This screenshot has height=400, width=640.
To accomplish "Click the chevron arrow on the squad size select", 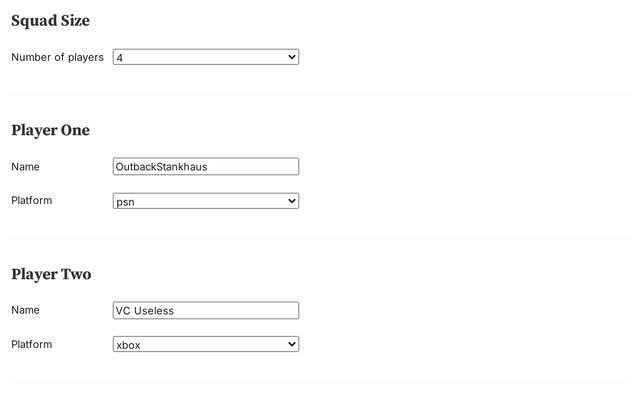I will coord(292,57).
